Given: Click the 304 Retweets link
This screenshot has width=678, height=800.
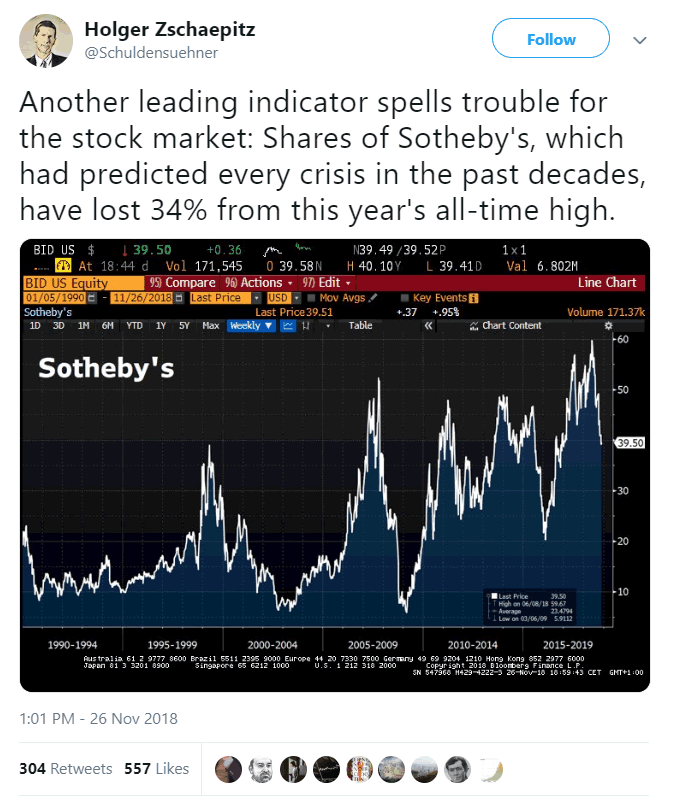Looking at the screenshot, I should [x=65, y=768].
